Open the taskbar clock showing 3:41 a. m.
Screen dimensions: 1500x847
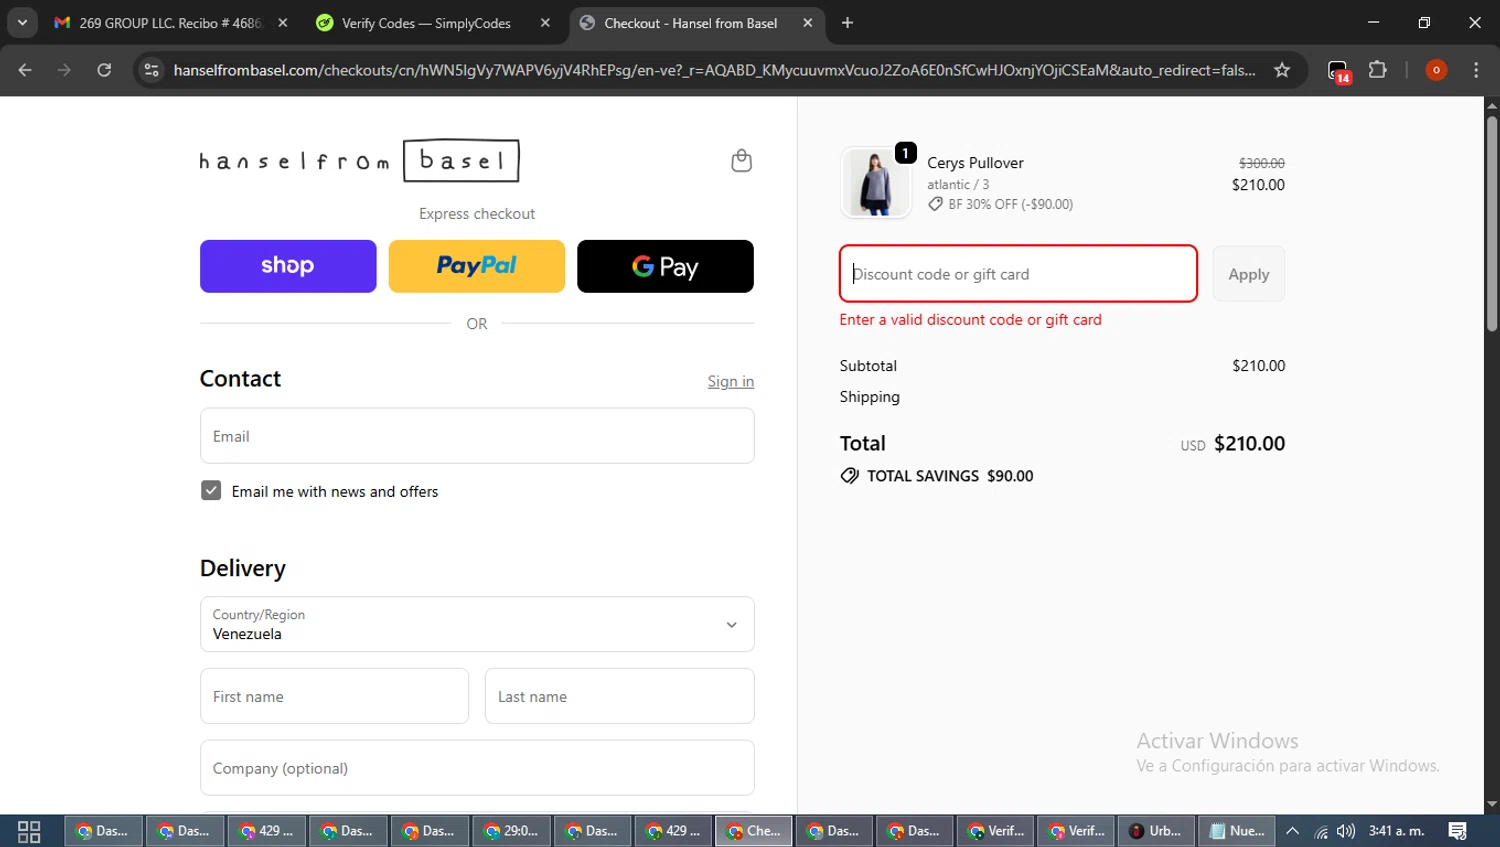(x=1397, y=831)
